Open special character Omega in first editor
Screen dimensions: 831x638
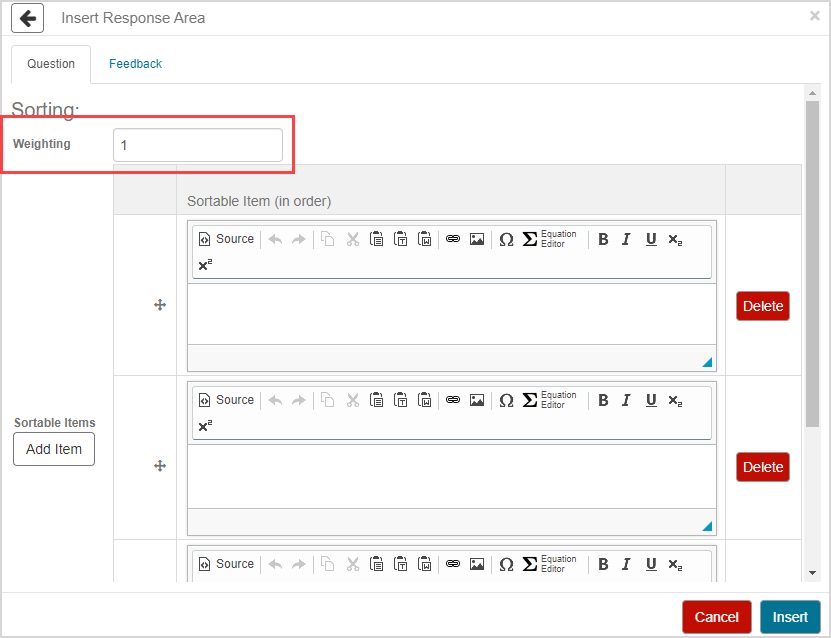506,239
